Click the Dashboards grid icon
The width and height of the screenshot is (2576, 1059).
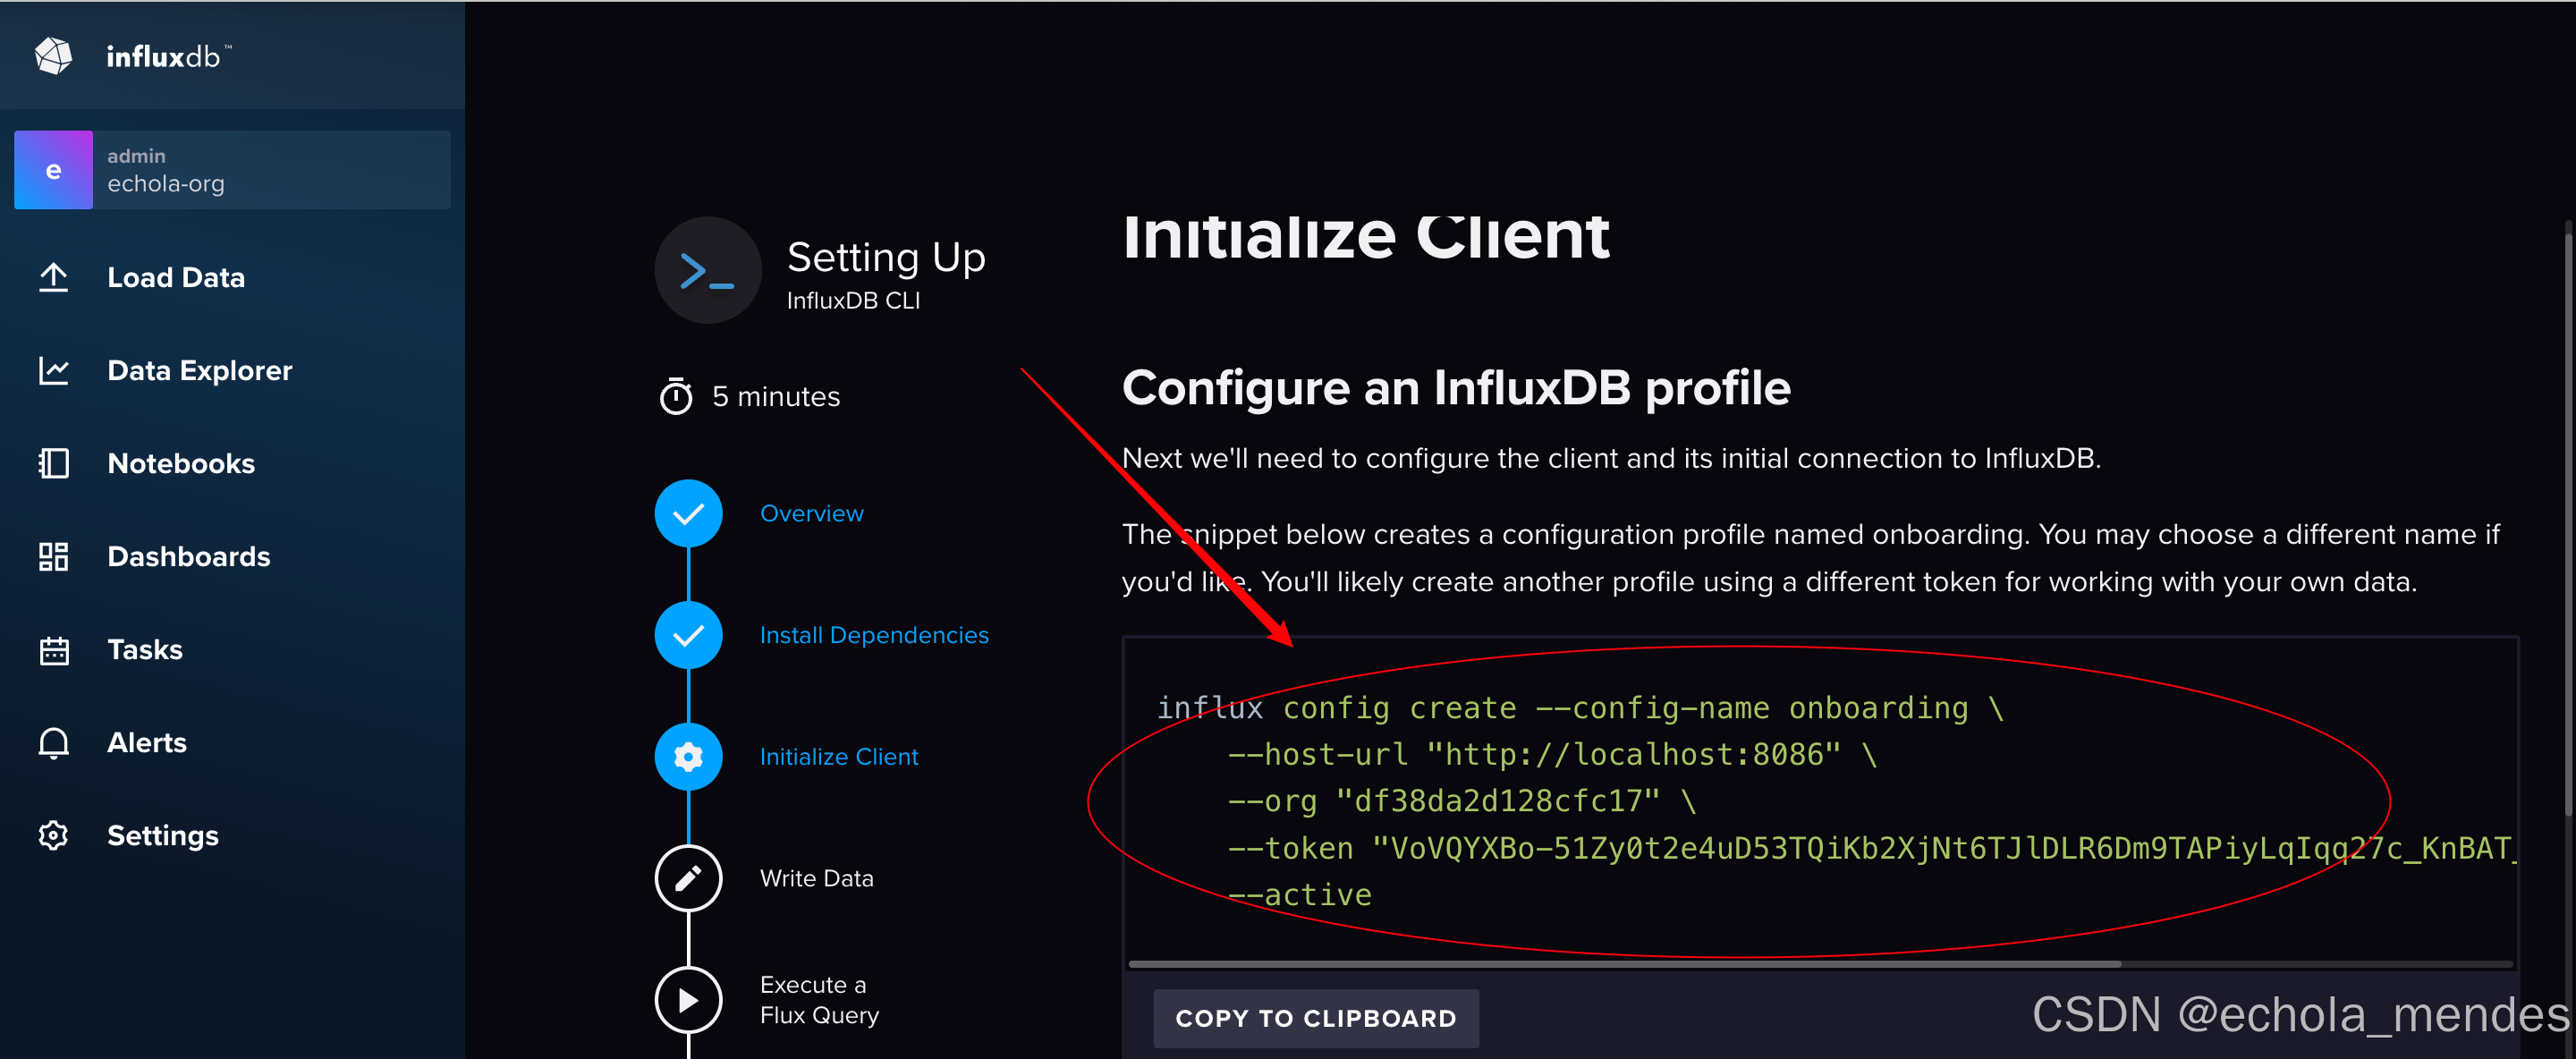tap(54, 557)
